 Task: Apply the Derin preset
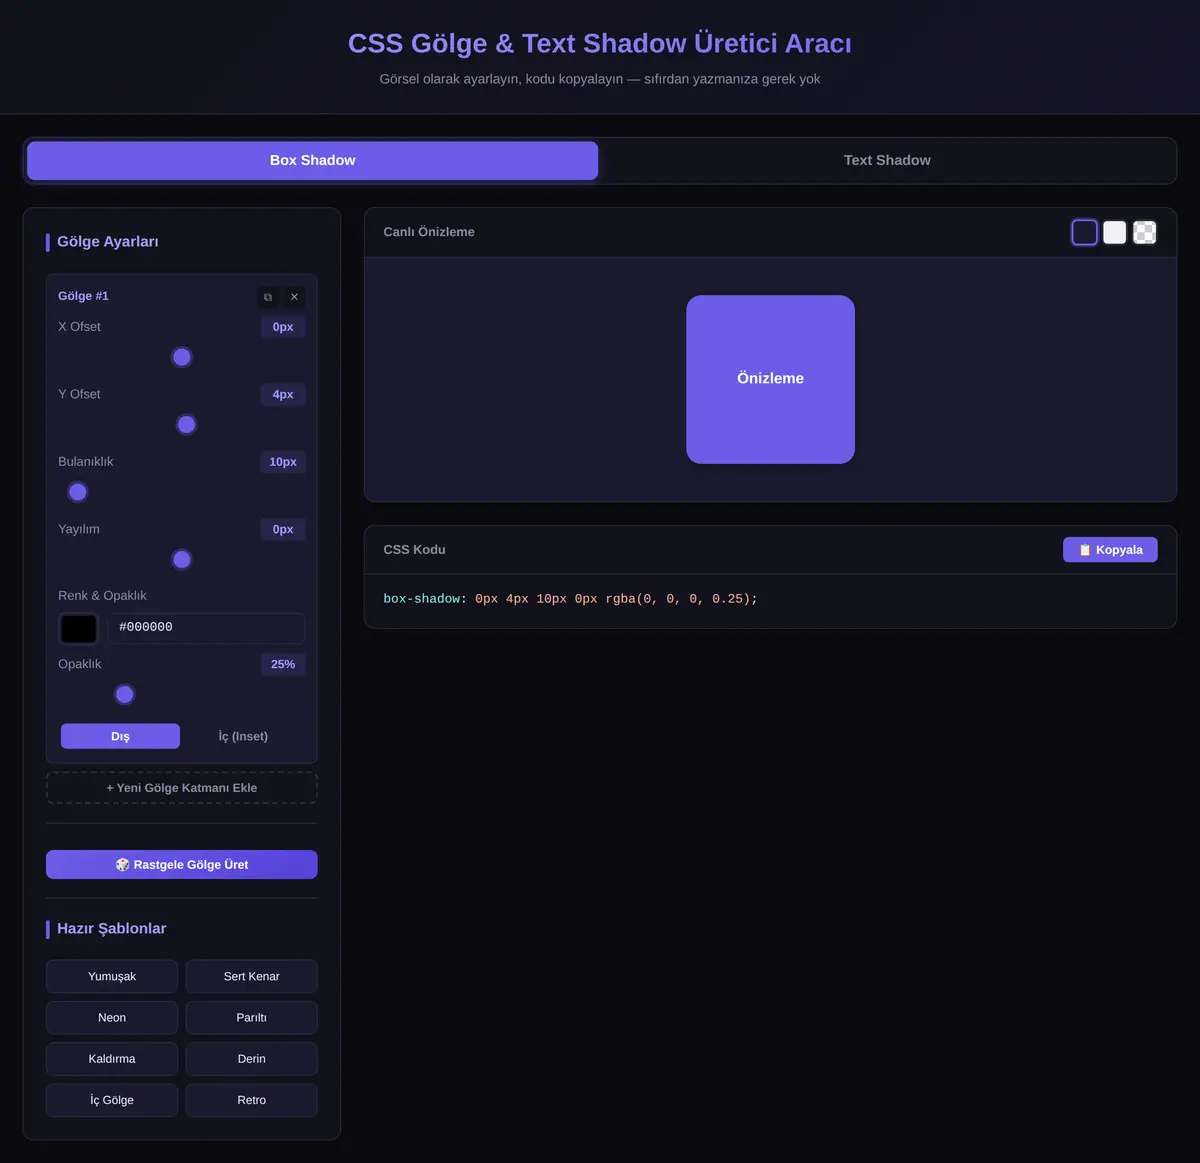pyautogui.click(x=252, y=1059)
